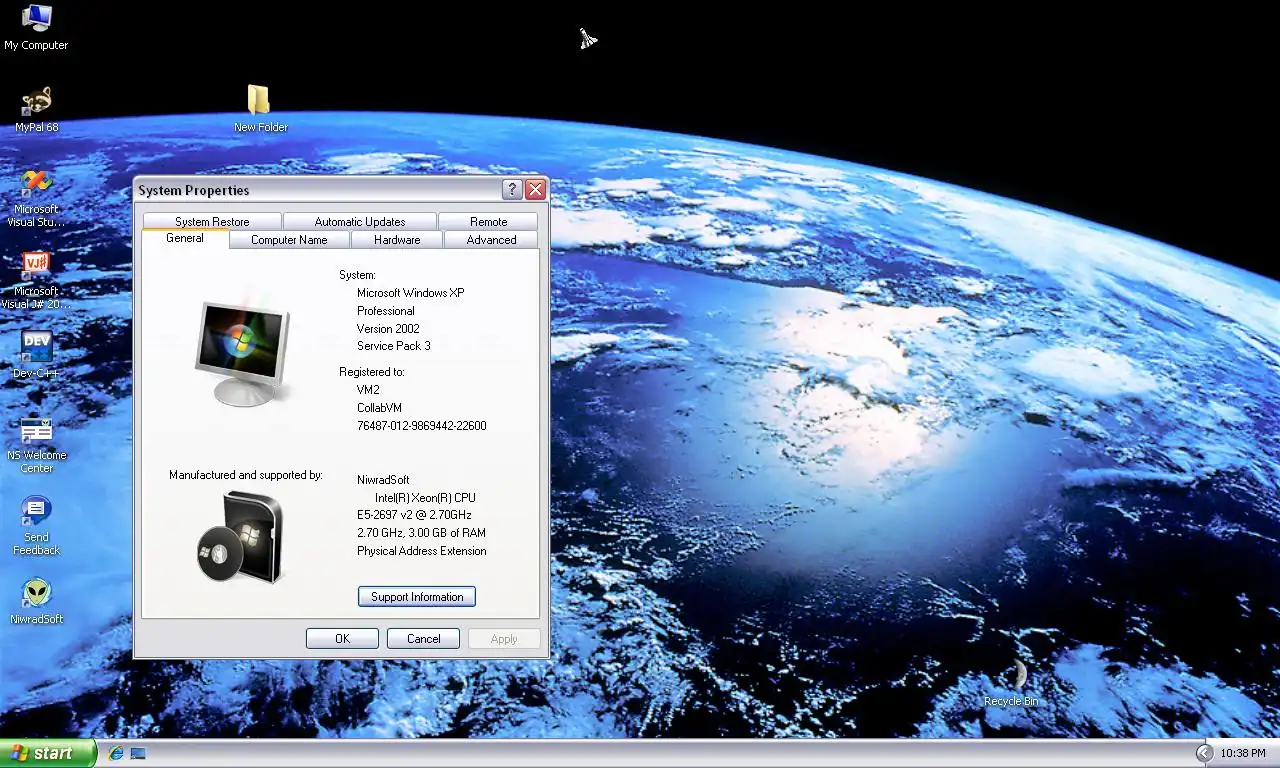Viewport: 1280px width, 768px height.
Task: Click the 'VM2' registered user text
Action: click(x=368, y=390)
